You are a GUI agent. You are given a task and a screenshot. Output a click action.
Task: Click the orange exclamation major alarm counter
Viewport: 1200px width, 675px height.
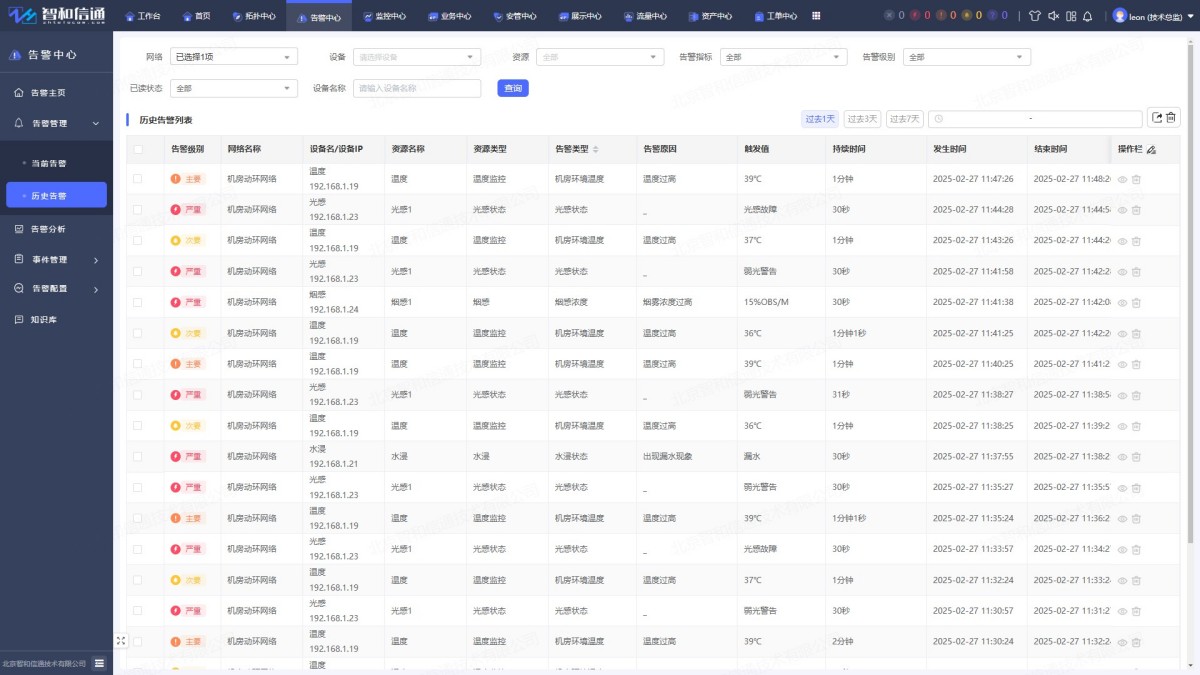(x=940, y=16)
